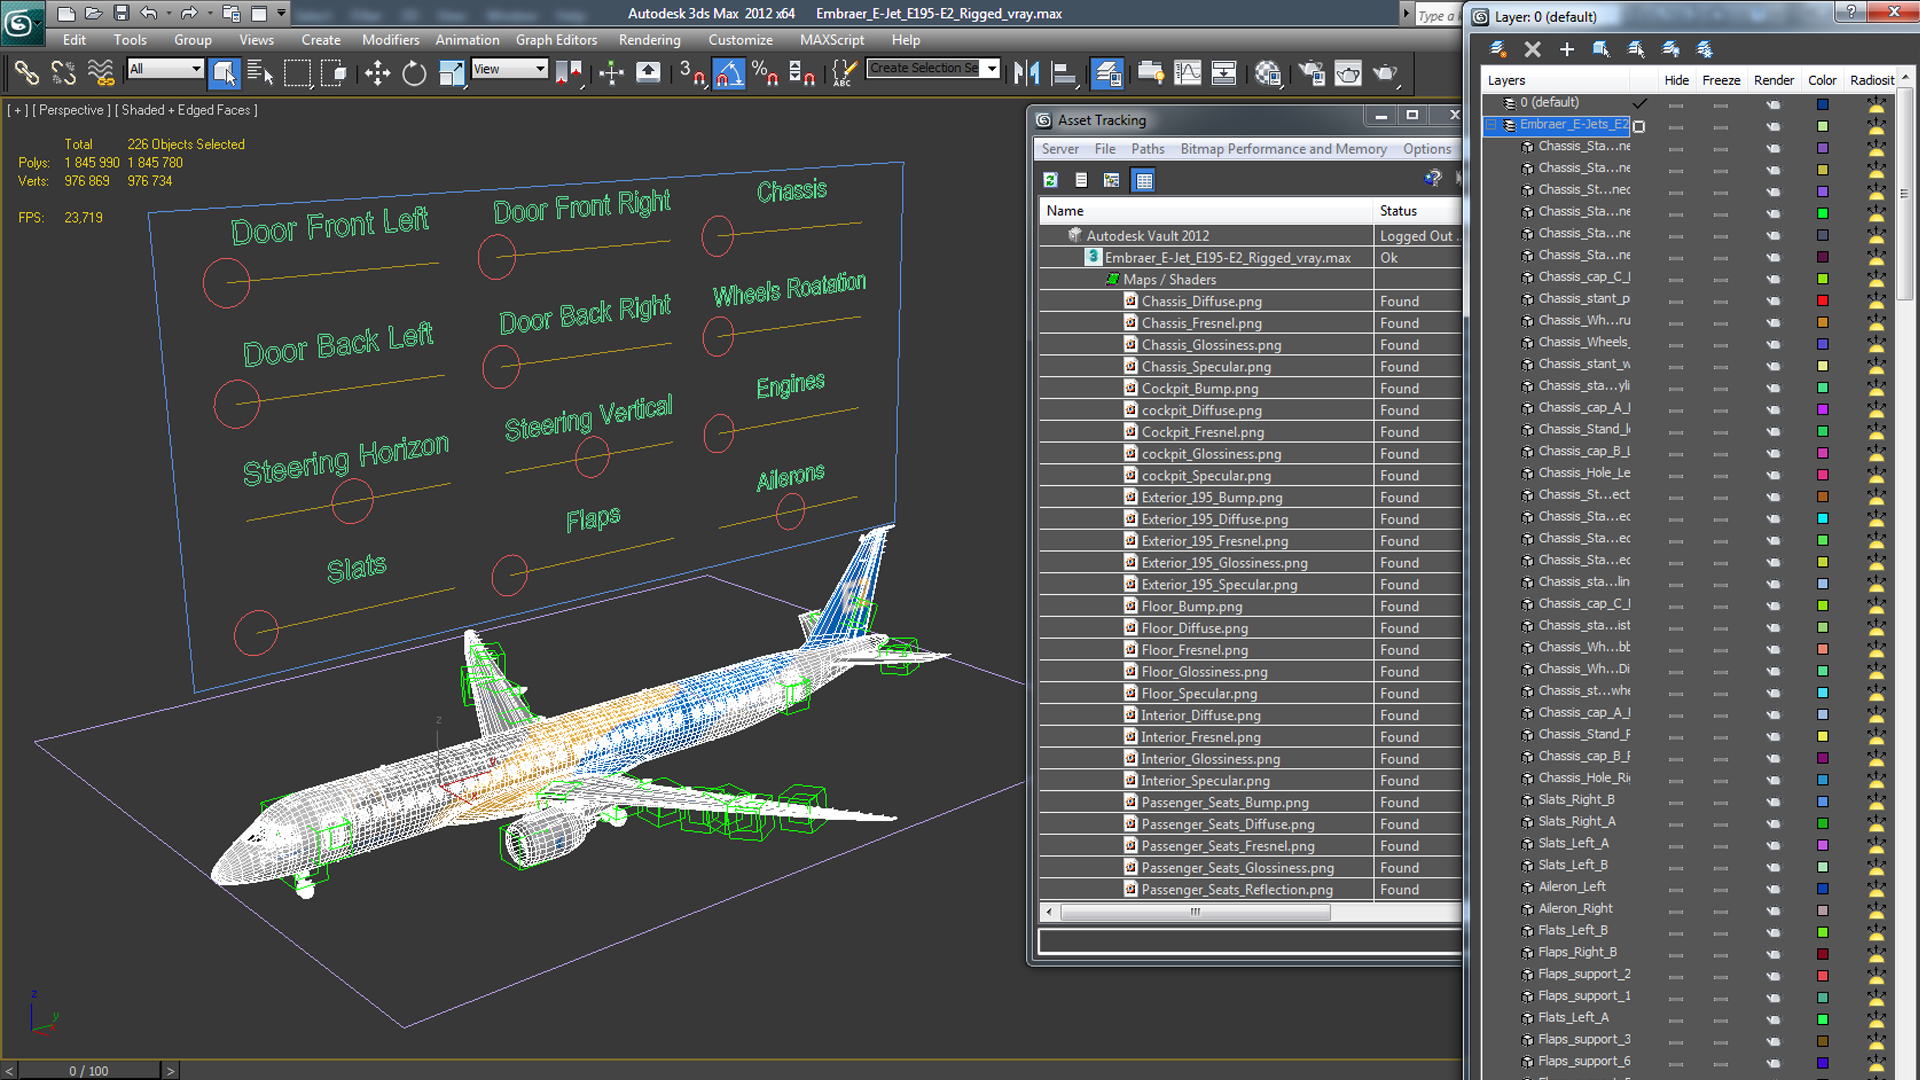Open the Paths menu in Asset Tracking
Image resolution: width=1920 pixels, height=1080 pixels.
[1147, 149]
